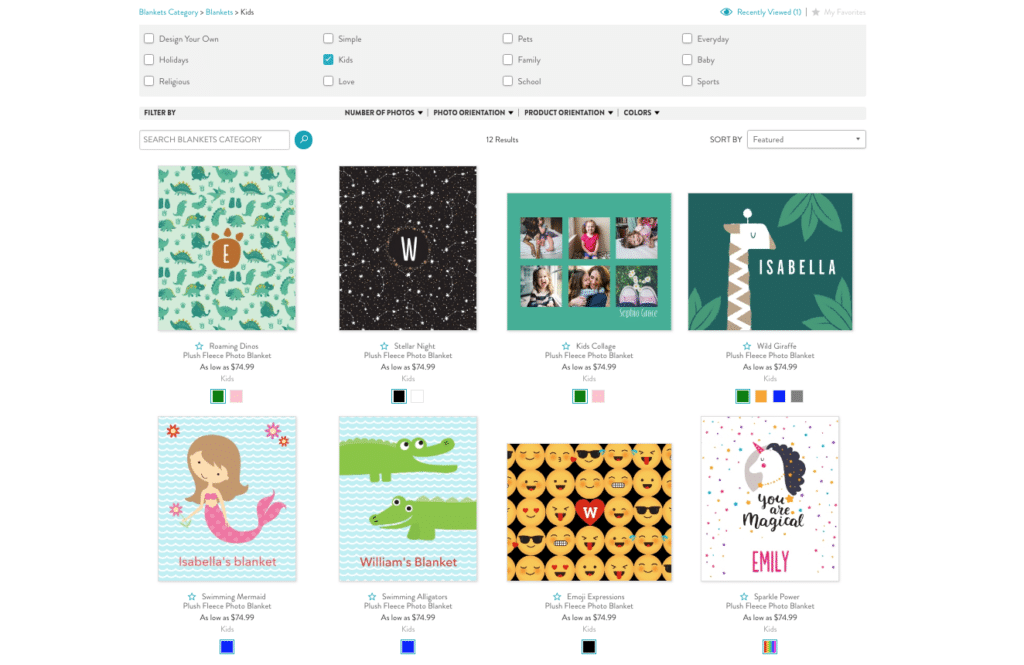This screenshot has width=1024, height=665.
Task: Open the Sort By Featured dropdown
Action: 805,140
